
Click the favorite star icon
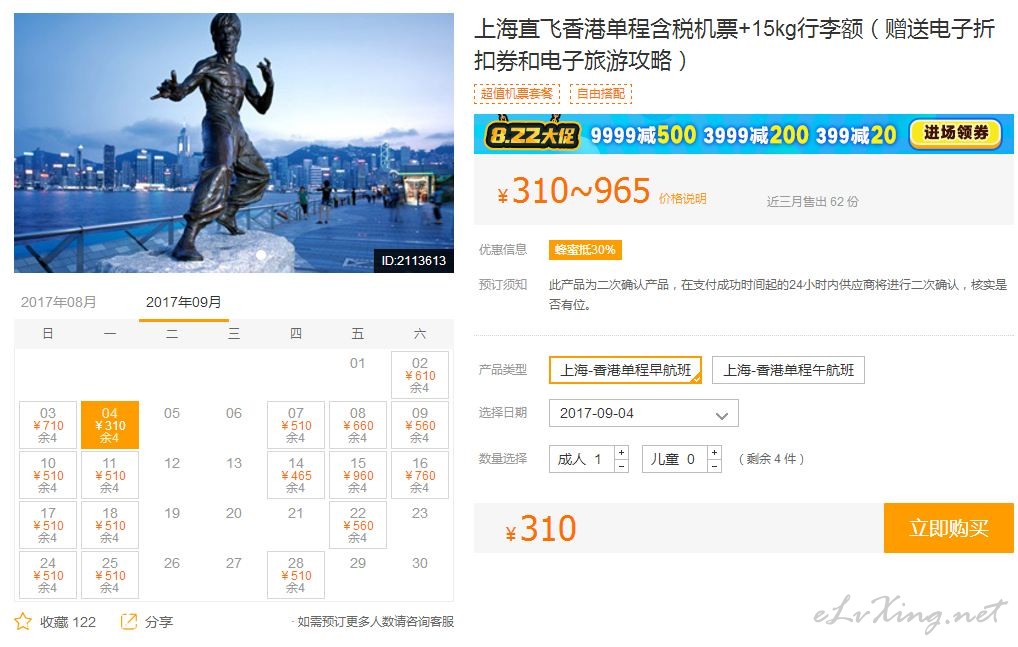[x=23, y=622]
